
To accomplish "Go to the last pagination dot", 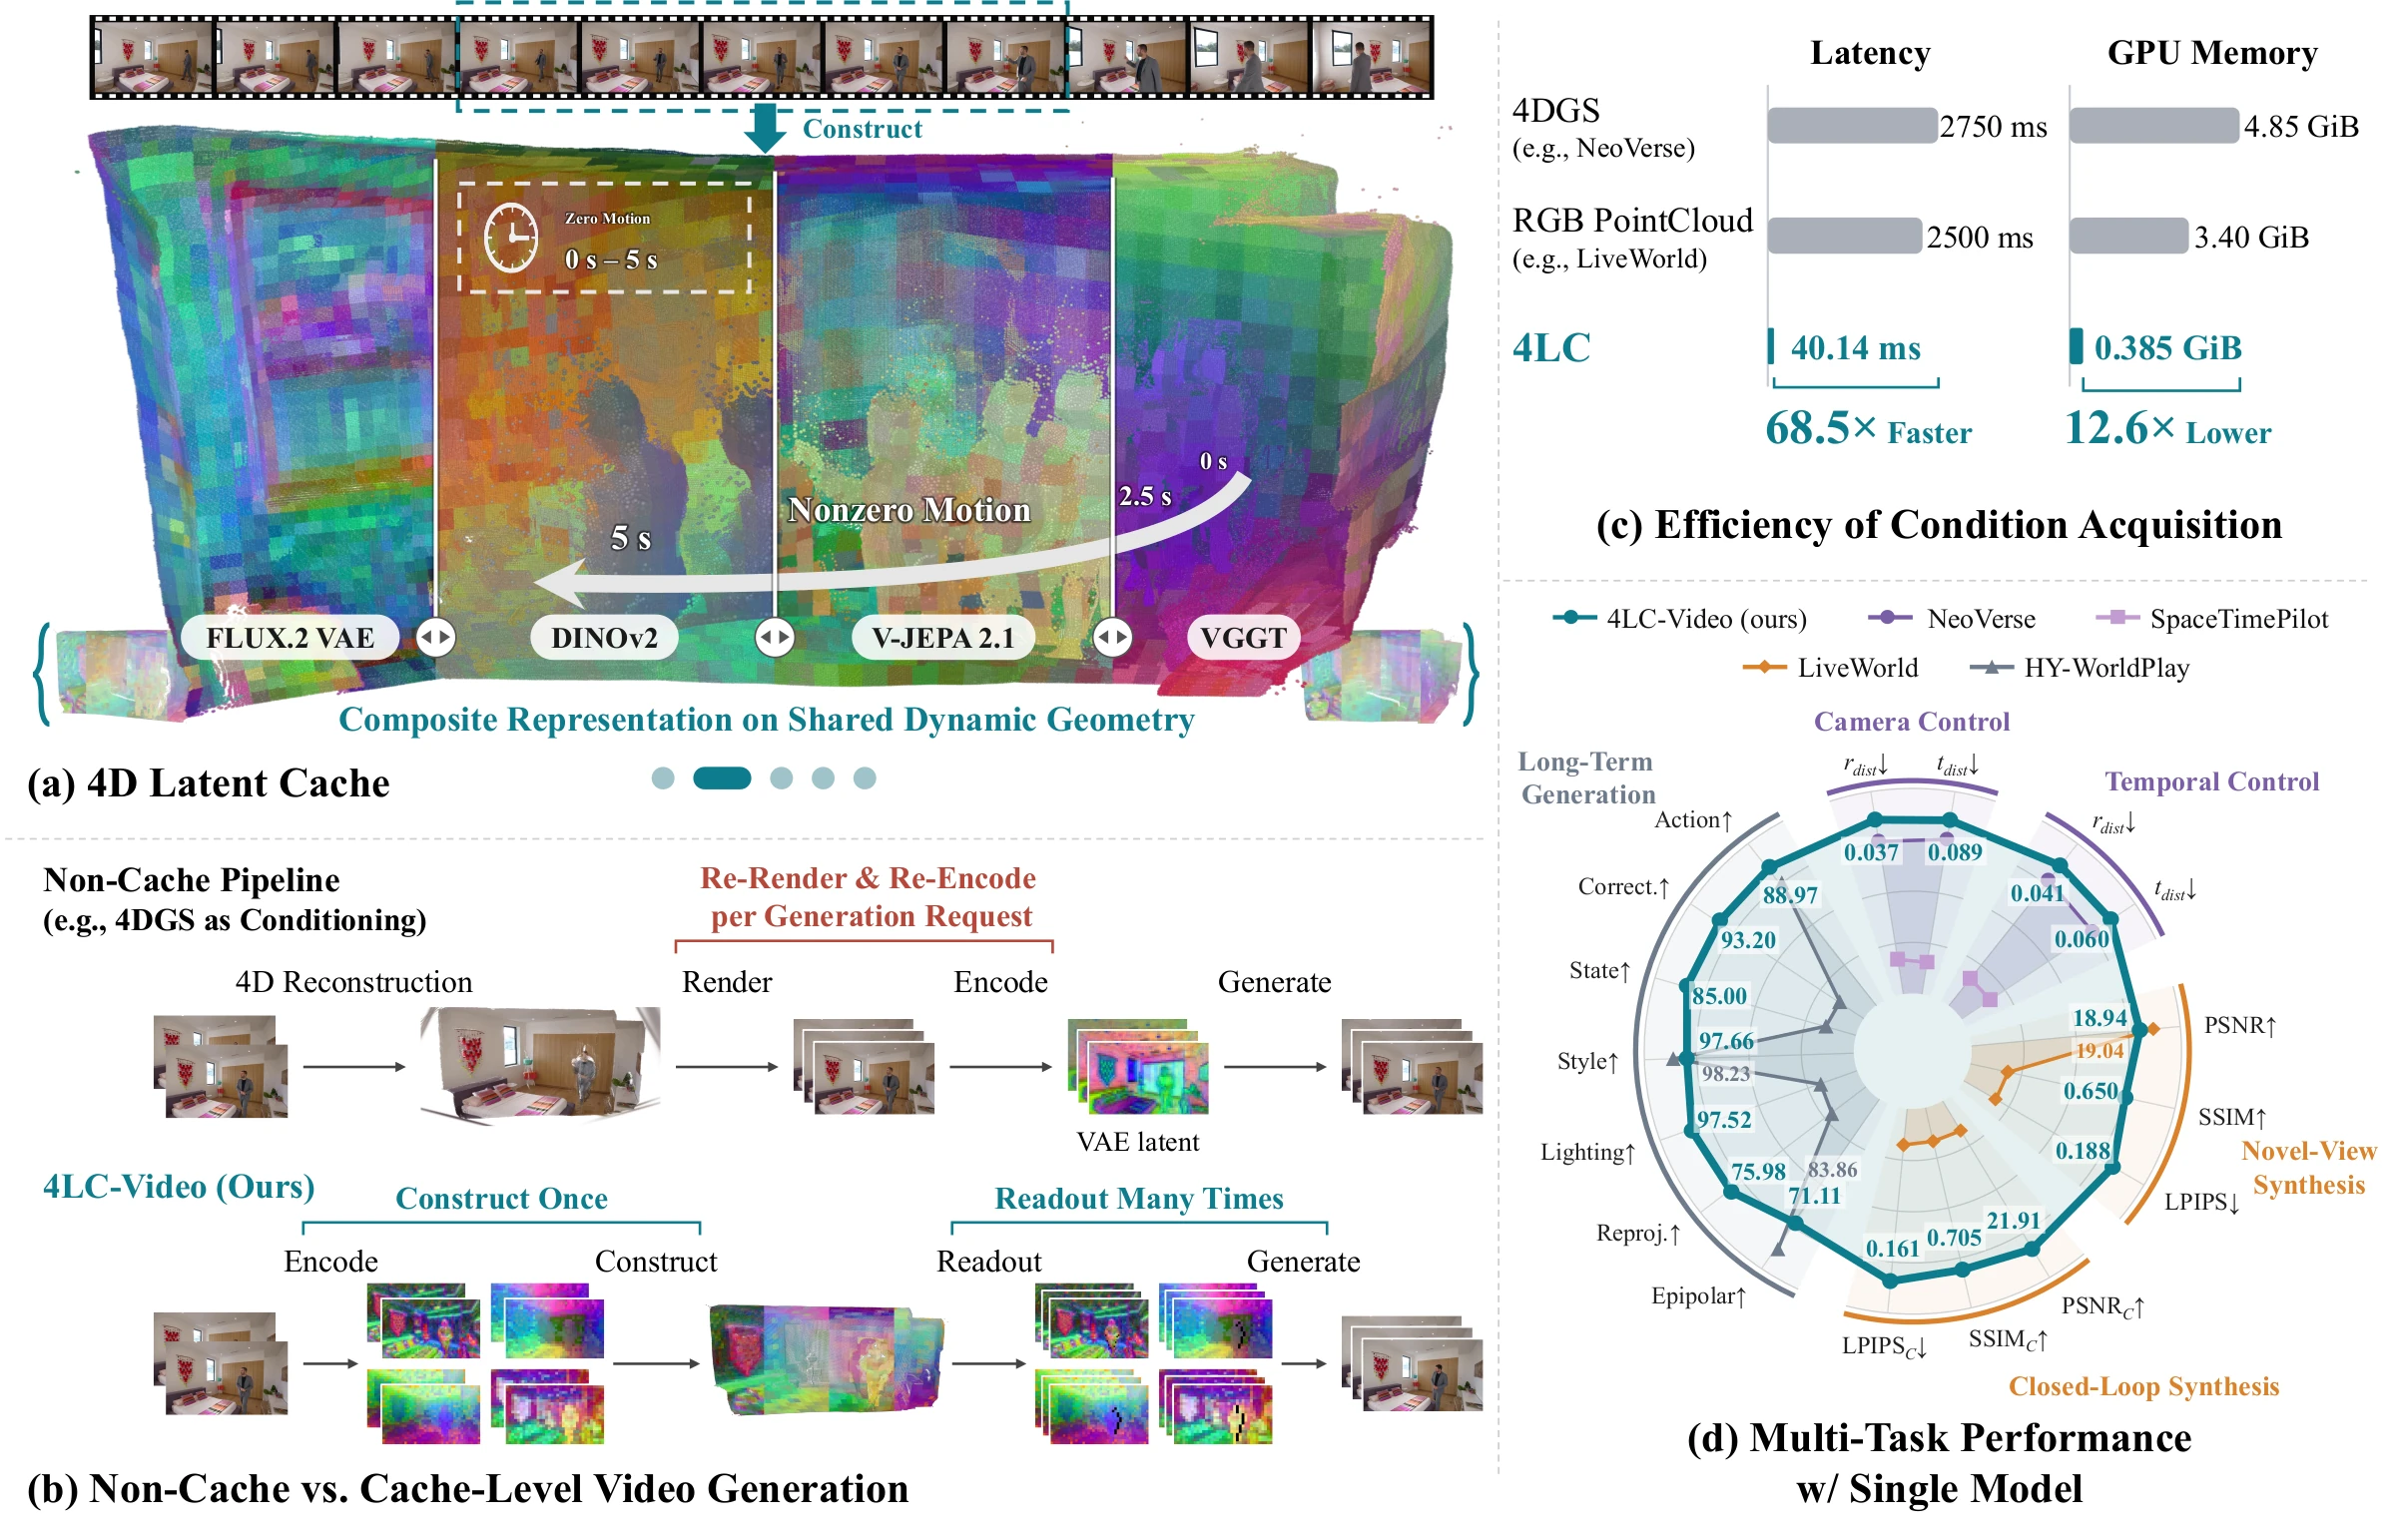I will coord(865,778).
